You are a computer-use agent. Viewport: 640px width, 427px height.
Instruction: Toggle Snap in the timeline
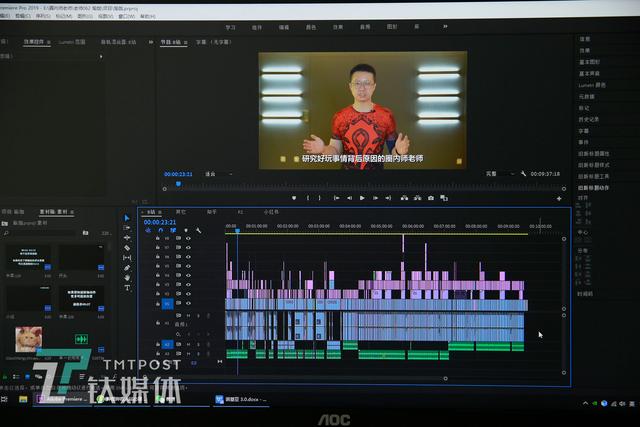click(x=160, y=231)
